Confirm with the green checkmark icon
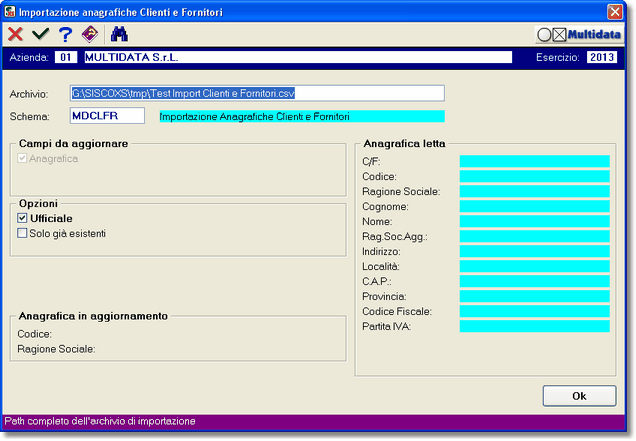This screenshot has width=636, height=441. coord(41,34)
